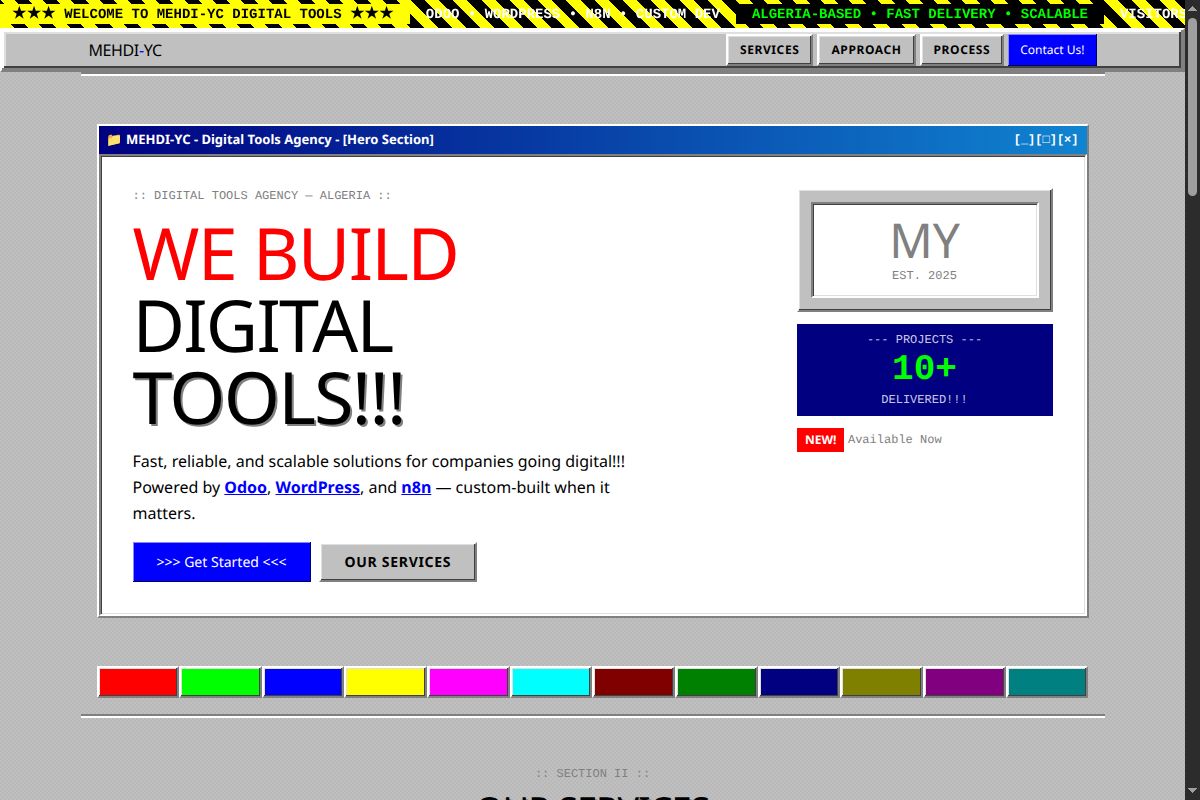Image resolution: width=1200 pixels, height=800 pixels.
Task: Click the red NEW! badge
Action: point(820,440)
